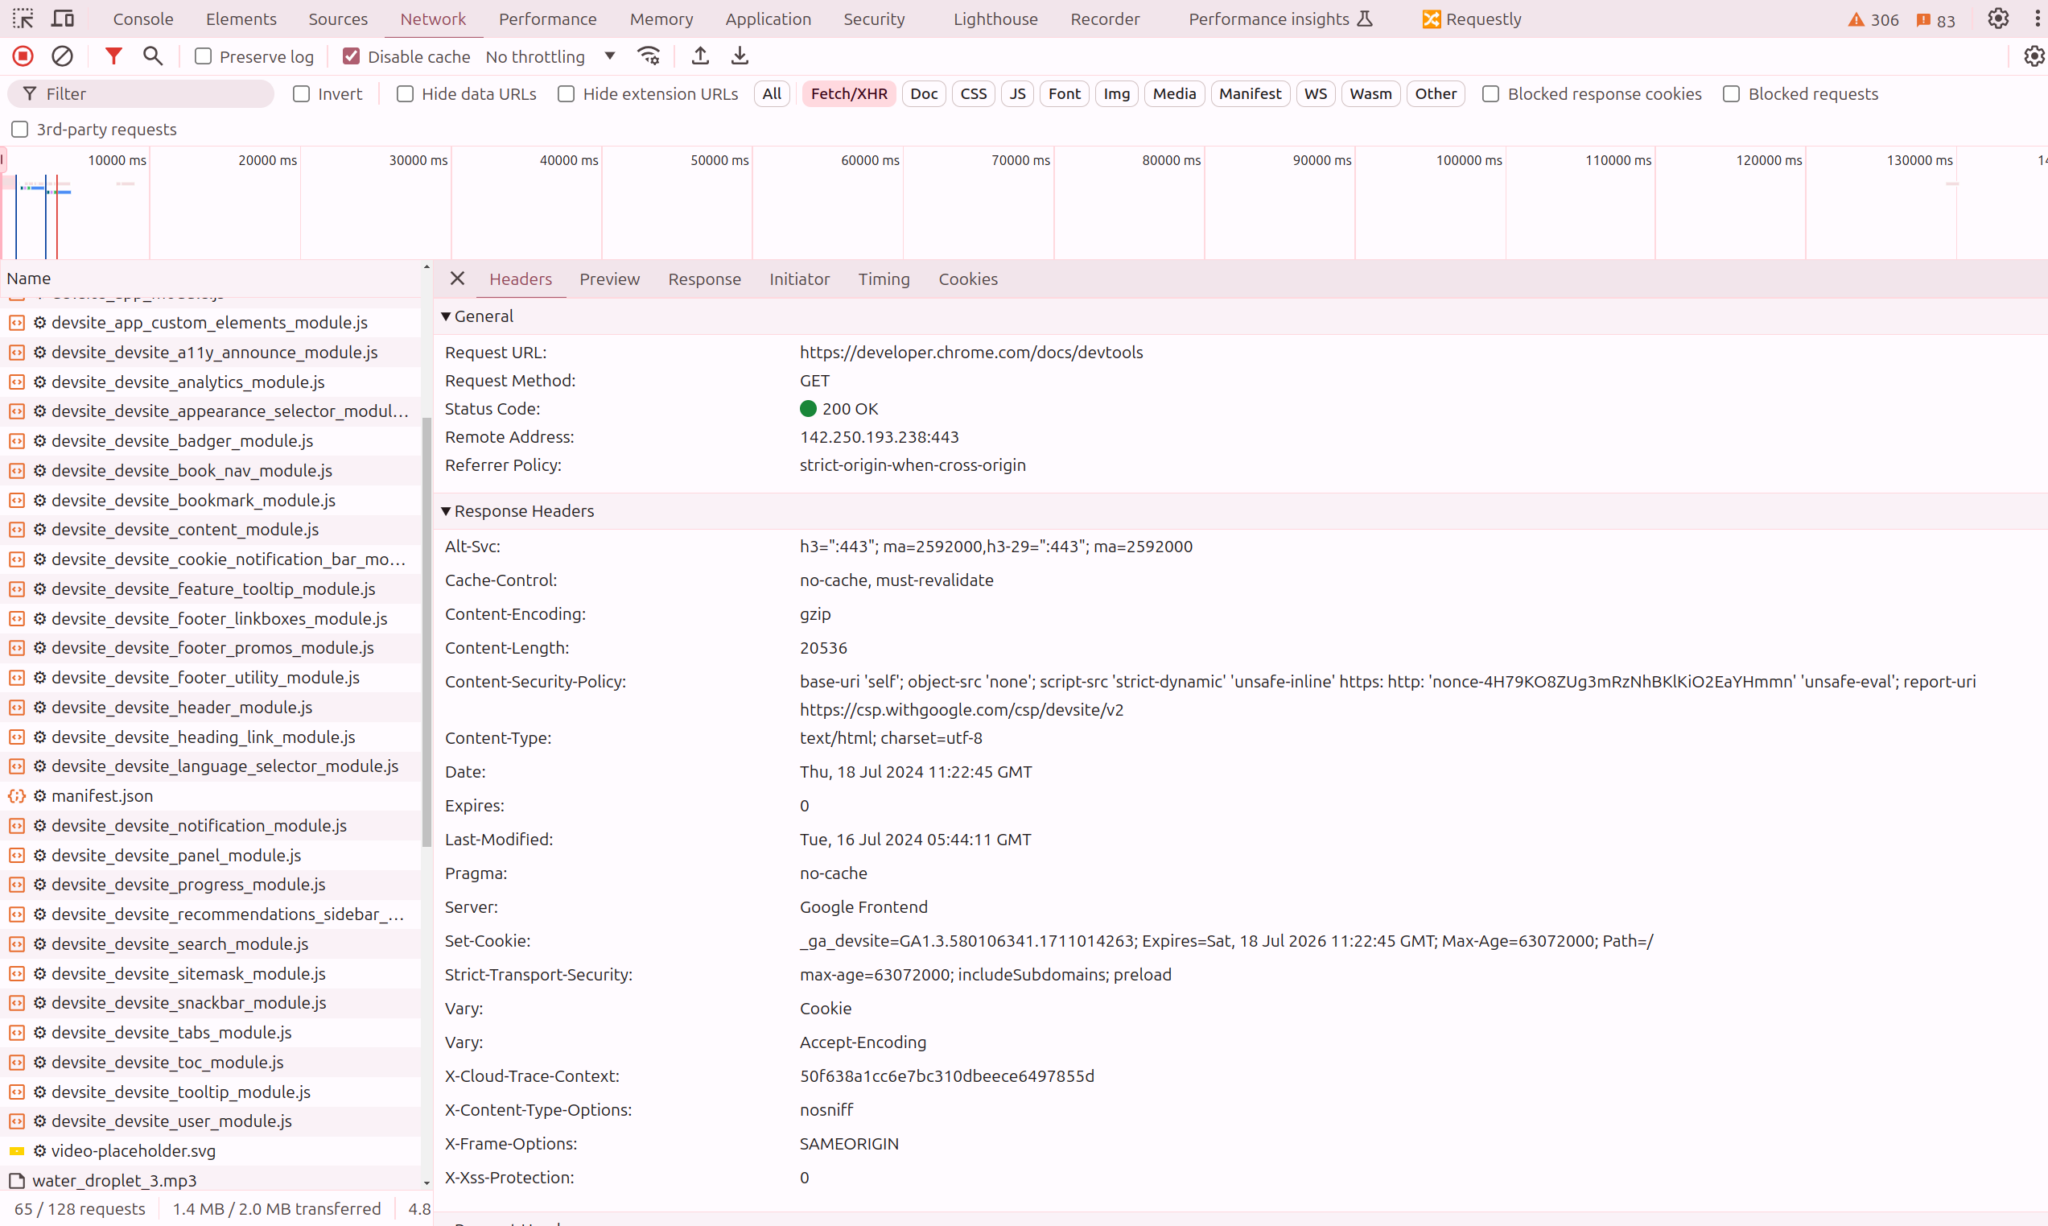Image resolution: width=2048 pixels, height=1226 pixels.
Task: Toggle device toolbar emulation icon
Action: (62, 18)
